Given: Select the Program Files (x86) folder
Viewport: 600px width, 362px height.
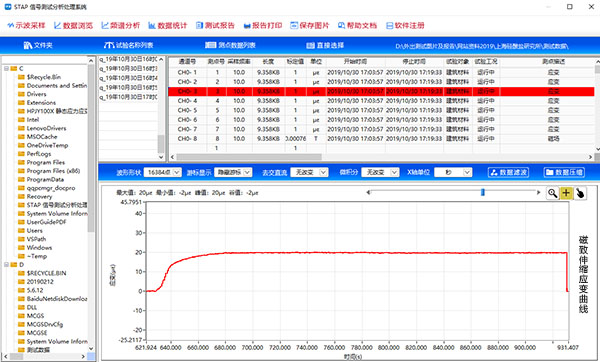Looking at the screenshot, I should tap(53, 171).
